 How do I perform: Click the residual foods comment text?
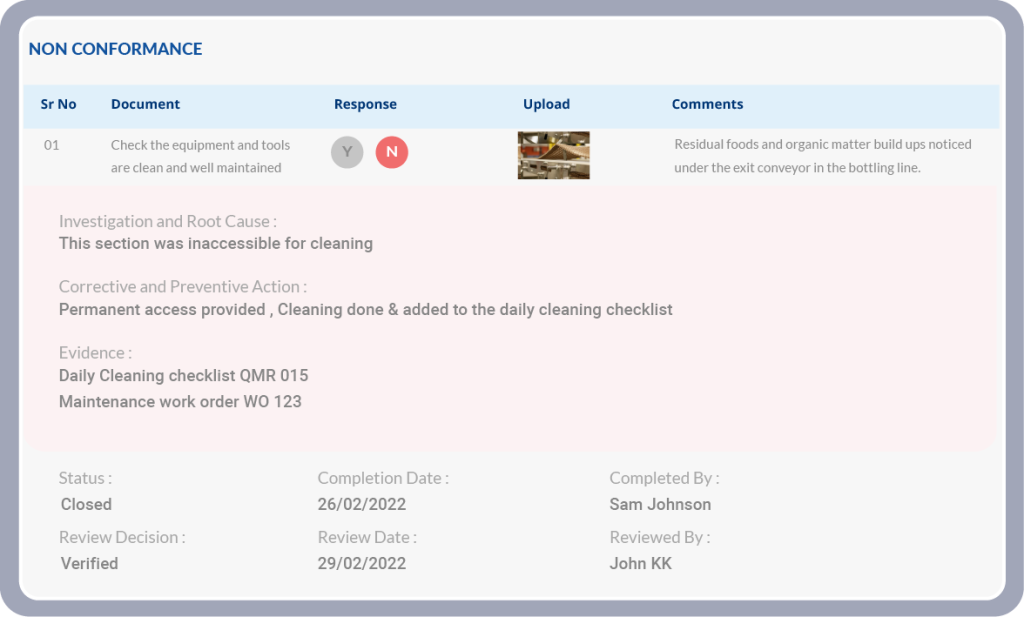click(x=822, y=156)
